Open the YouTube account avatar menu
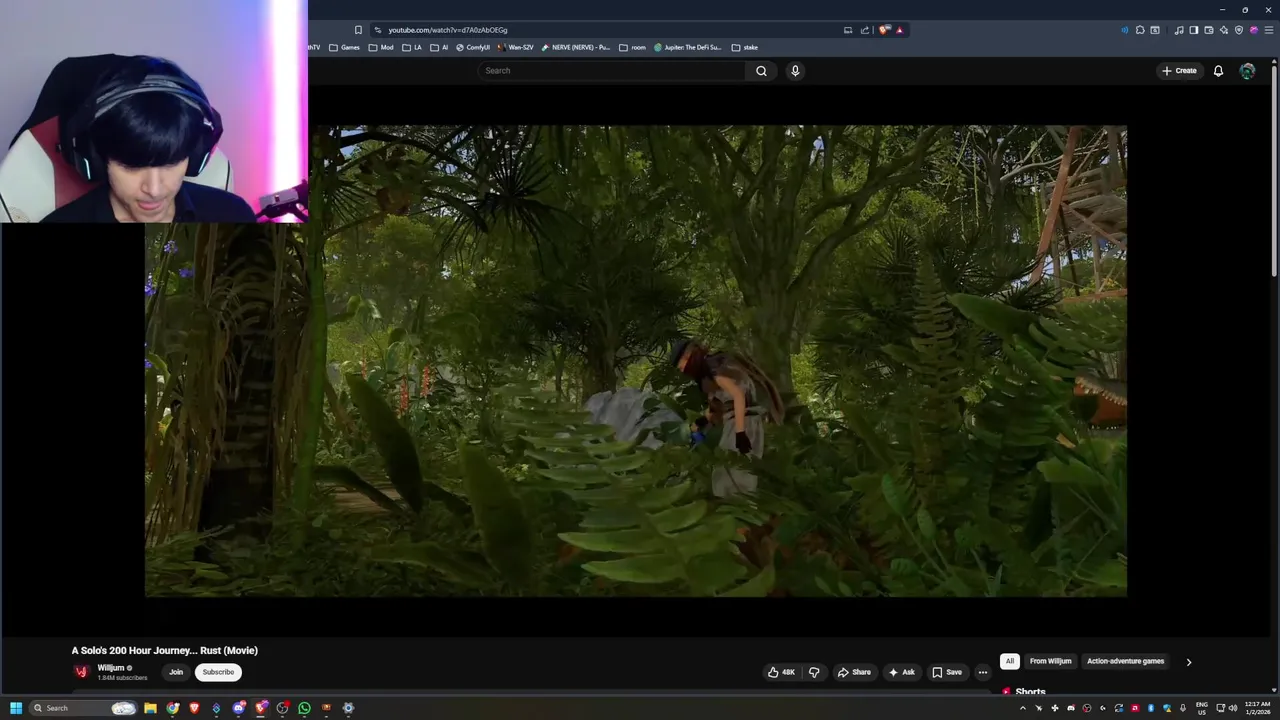Image resolution: width=1280 pixels, height=720 pixels. point(1247,71)
